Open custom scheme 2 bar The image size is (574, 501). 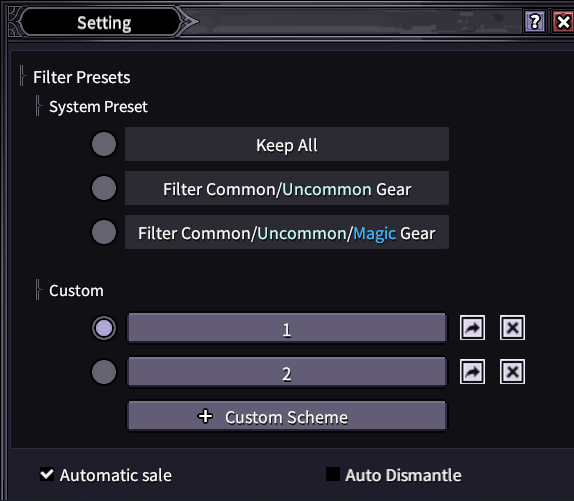[x=287, y=372]
